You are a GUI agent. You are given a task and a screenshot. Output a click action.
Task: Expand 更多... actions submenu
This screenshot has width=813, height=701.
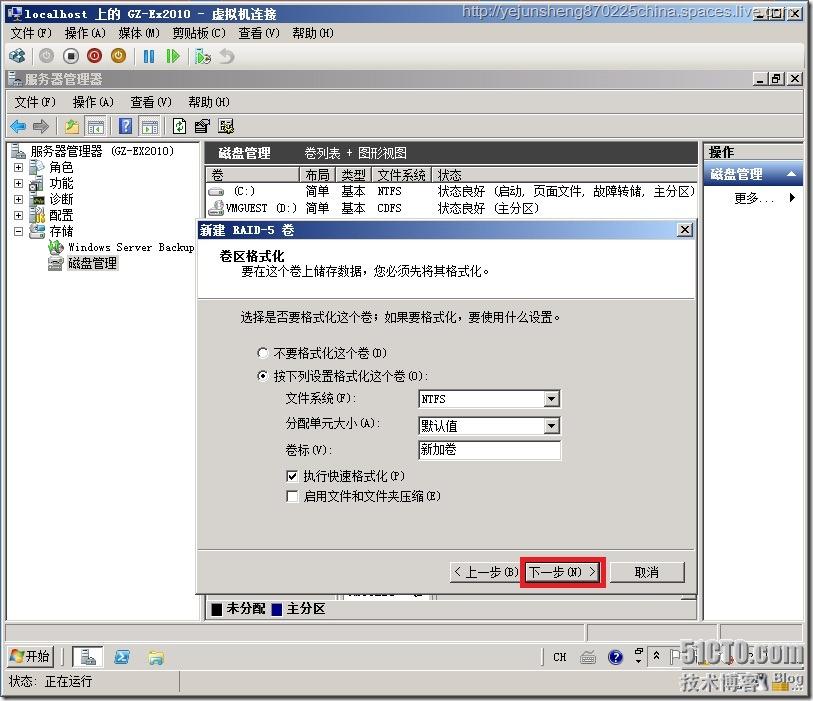coord(792,198)
